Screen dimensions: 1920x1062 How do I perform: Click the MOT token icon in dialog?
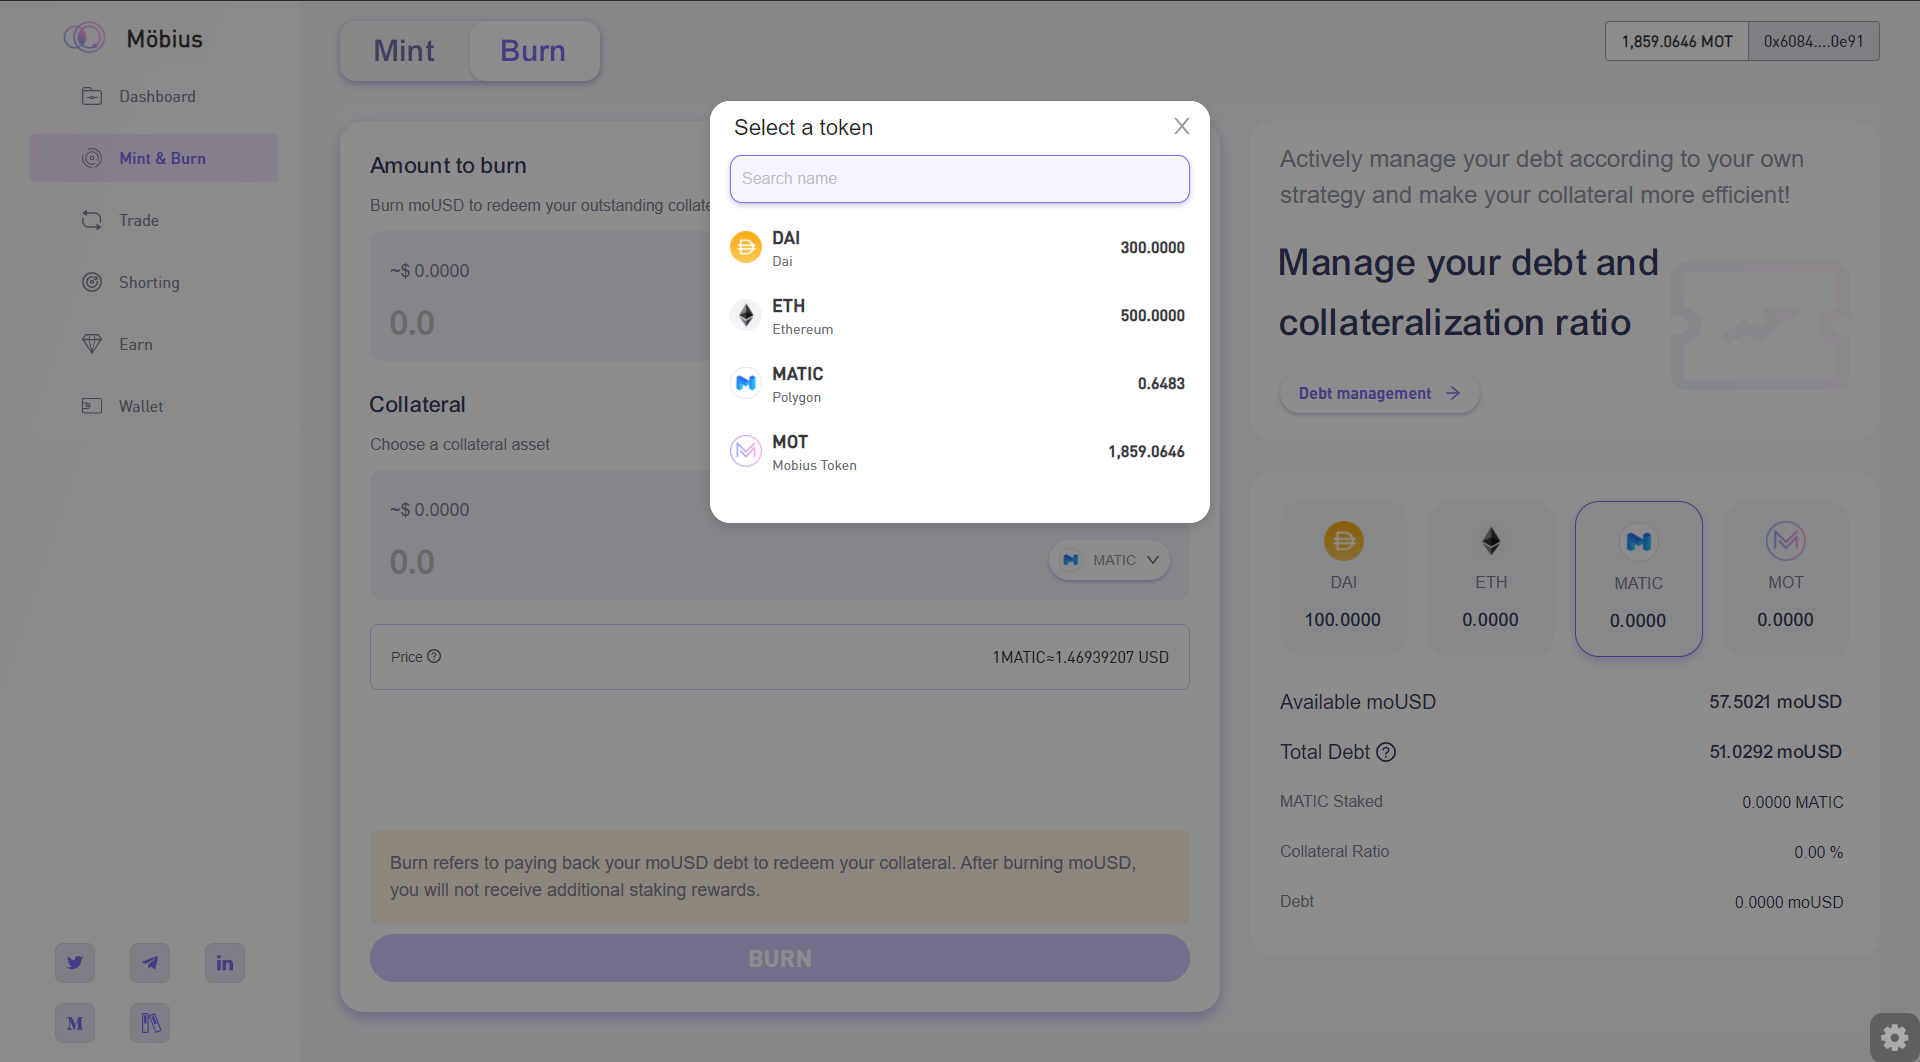(x=746, y=451)
